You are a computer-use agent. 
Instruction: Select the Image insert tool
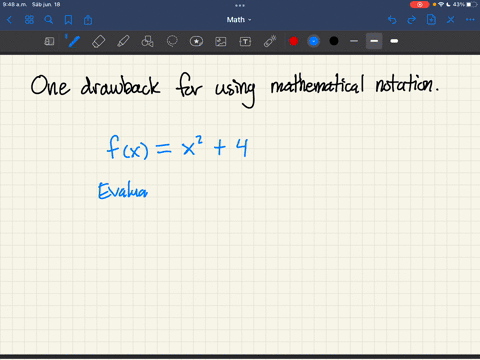click(221, 41)
